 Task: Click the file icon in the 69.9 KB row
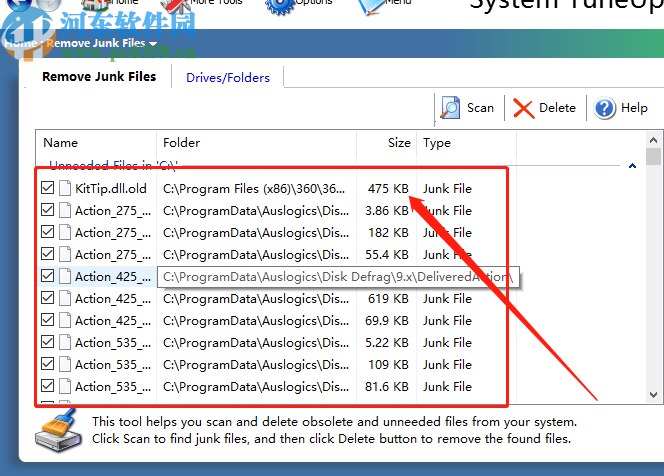[x=65, y=320]
